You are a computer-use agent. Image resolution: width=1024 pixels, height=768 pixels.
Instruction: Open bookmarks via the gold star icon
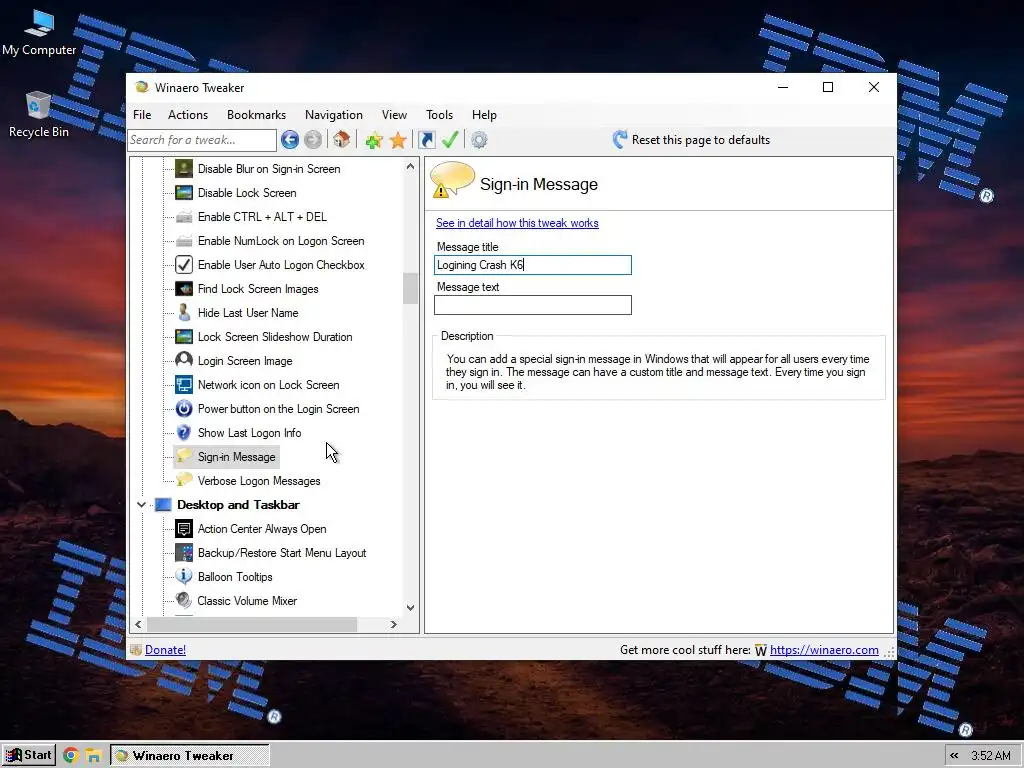pos(398,140)
